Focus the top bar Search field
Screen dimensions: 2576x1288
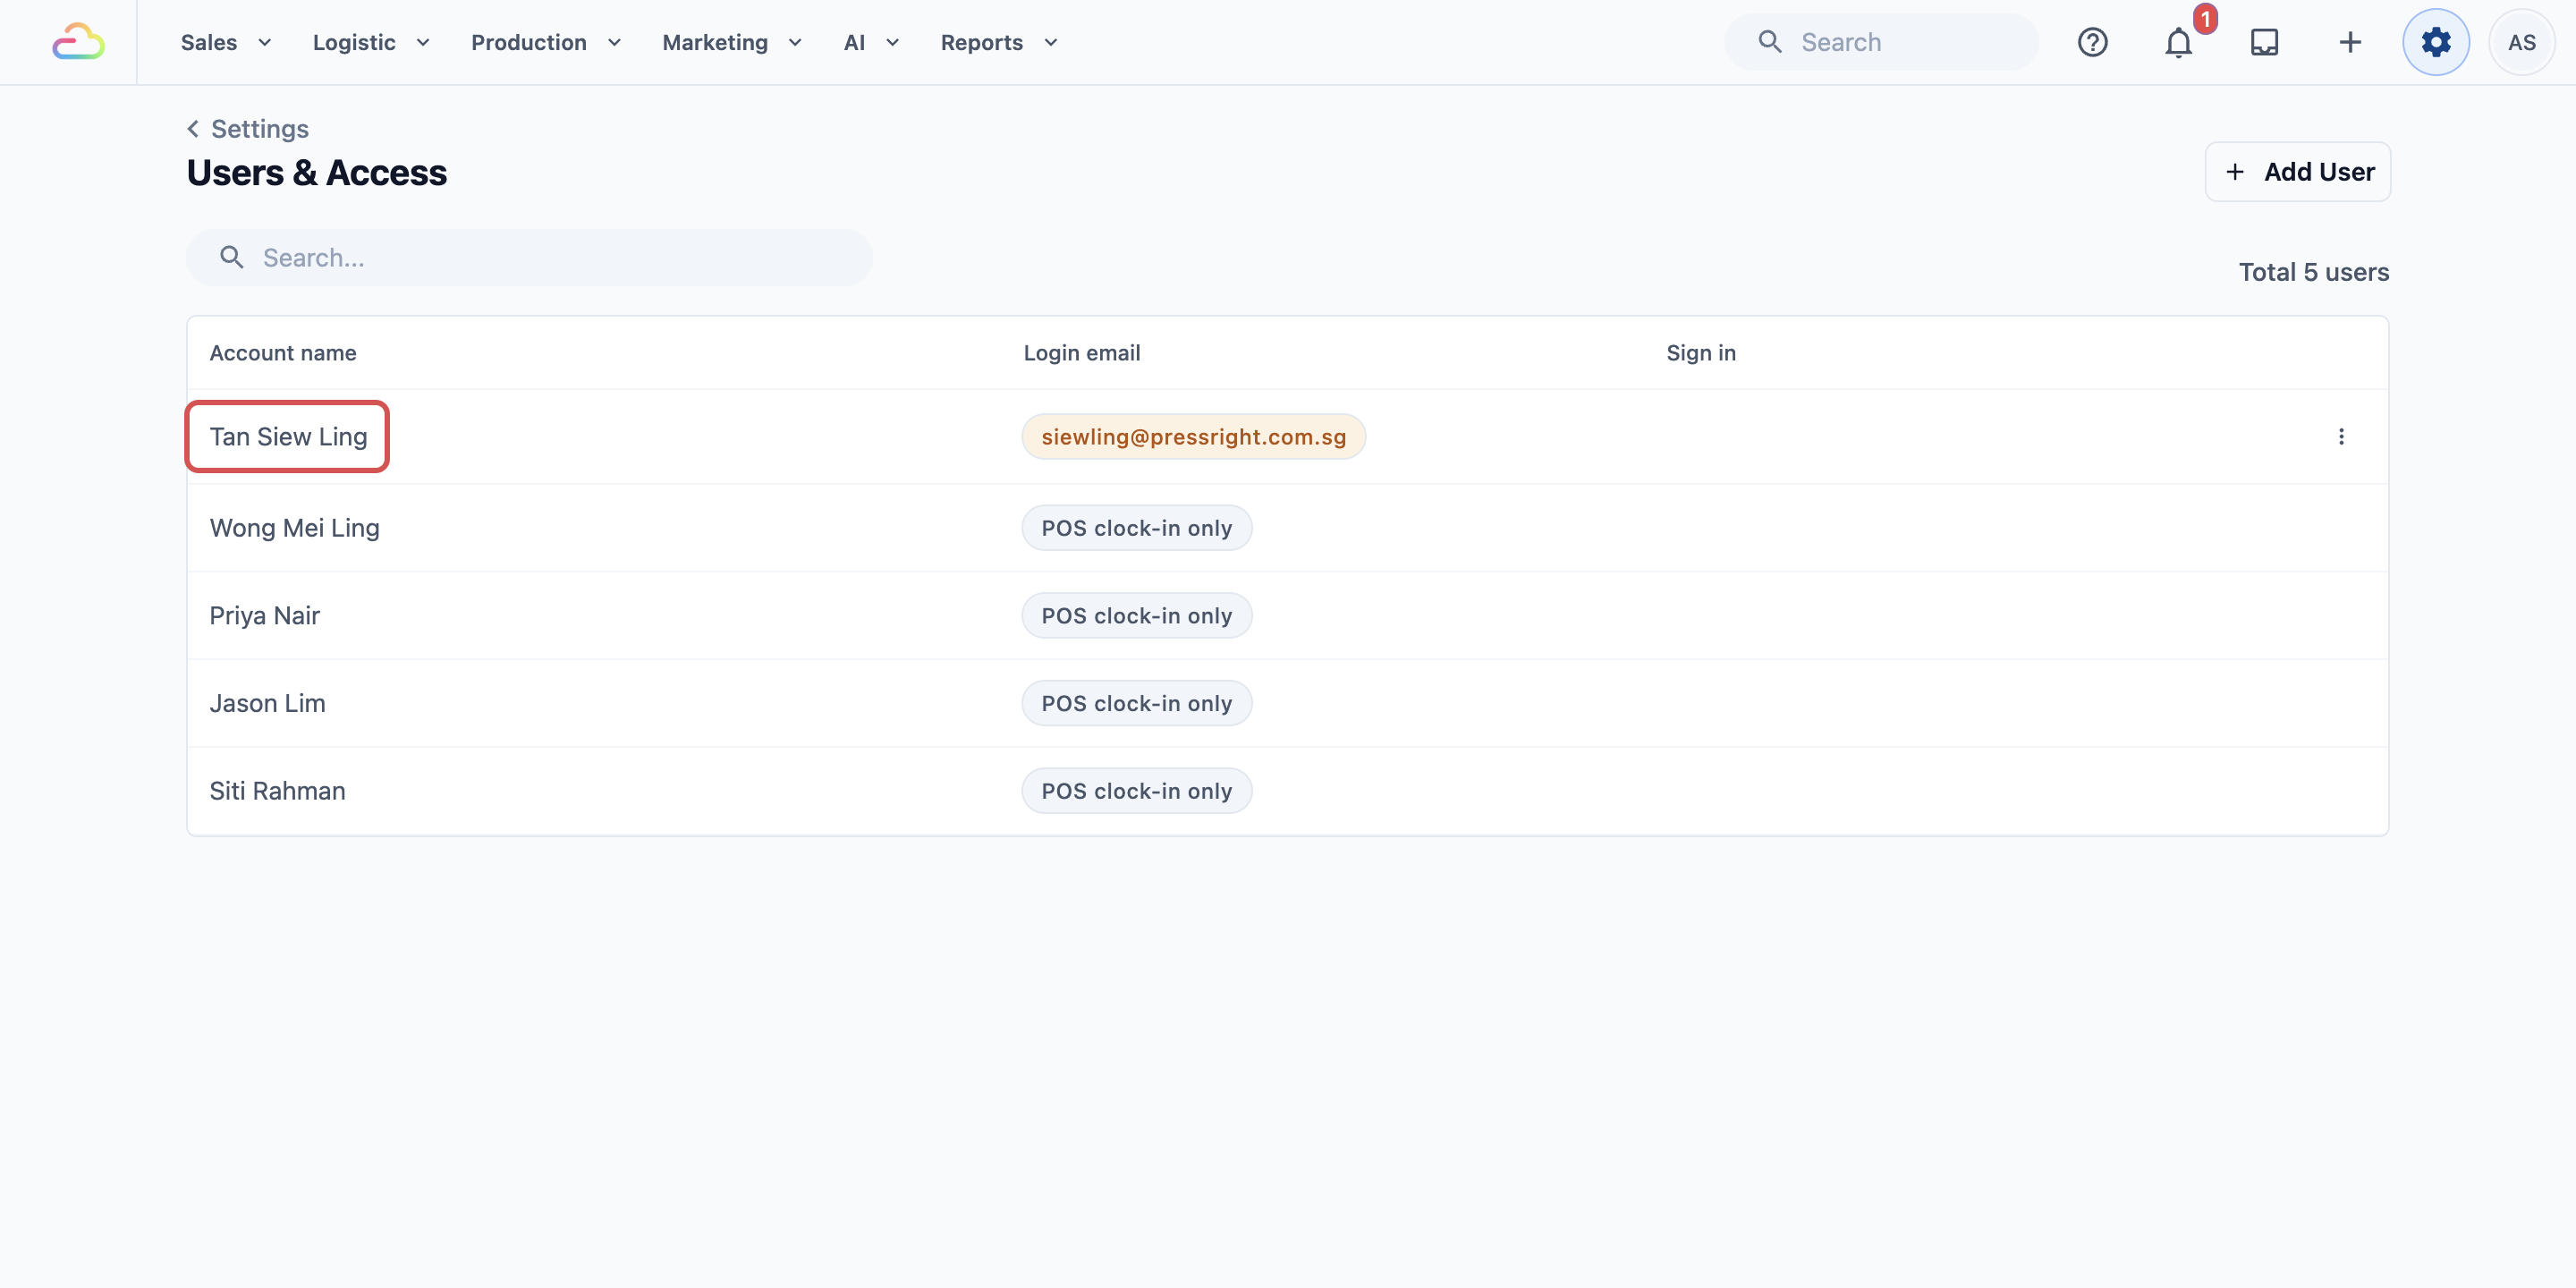click(x=1881, y=42)
